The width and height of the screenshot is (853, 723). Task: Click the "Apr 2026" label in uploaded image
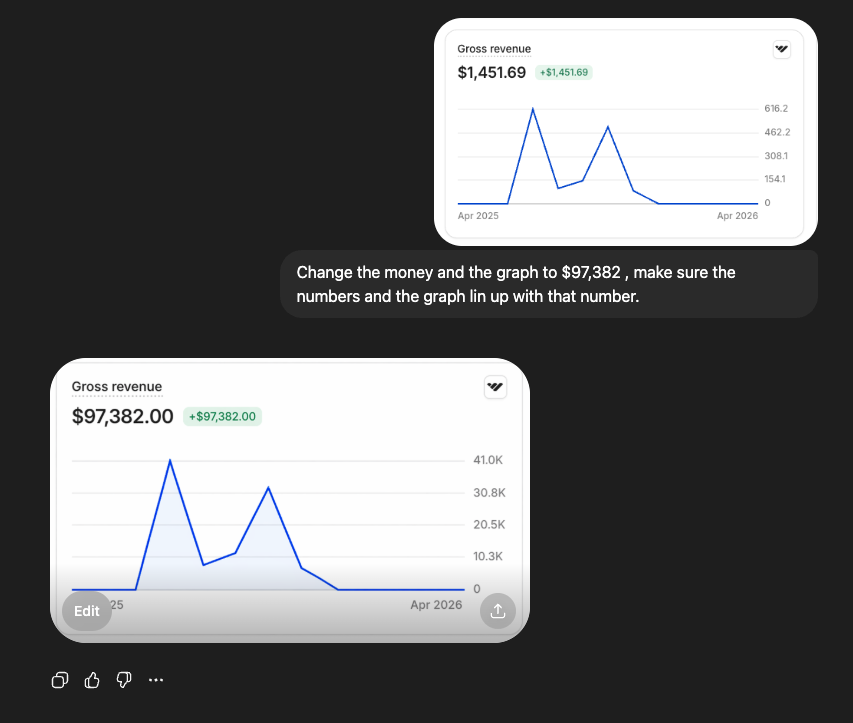click(737, 215)
